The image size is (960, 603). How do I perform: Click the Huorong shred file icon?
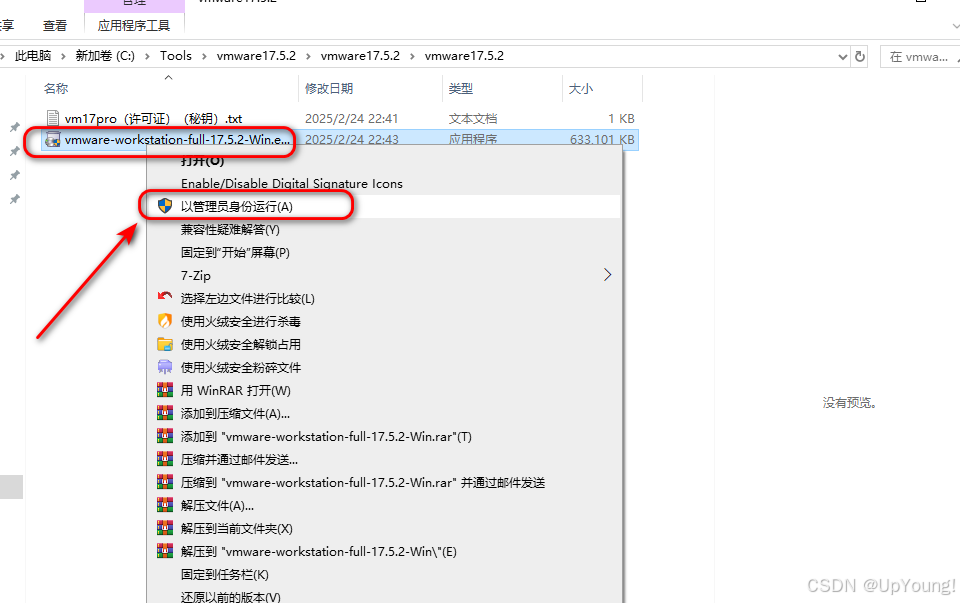(165, 367)
